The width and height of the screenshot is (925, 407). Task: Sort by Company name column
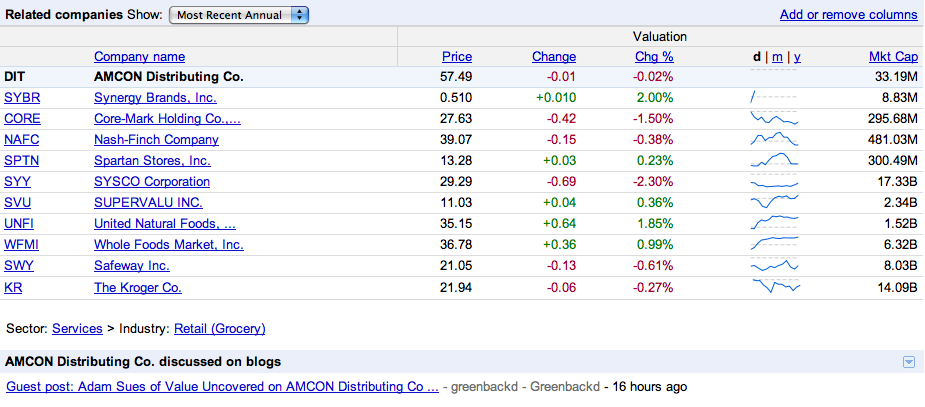[x=139, y=57]
